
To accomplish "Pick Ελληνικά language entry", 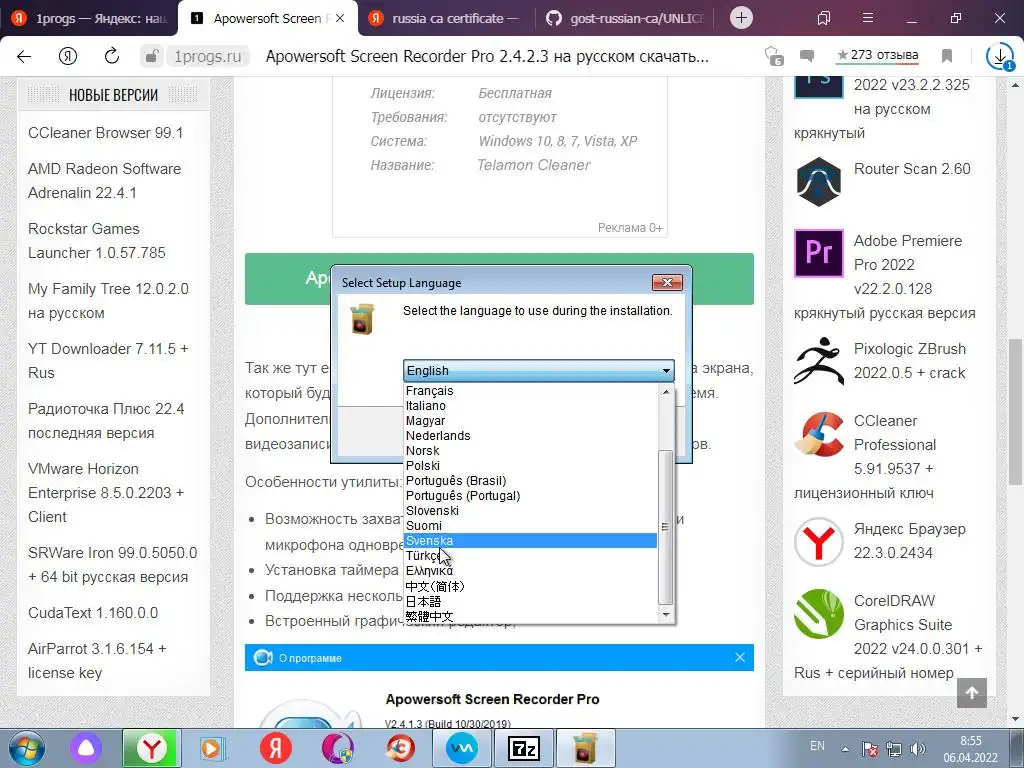I will [x=530, y=571].
